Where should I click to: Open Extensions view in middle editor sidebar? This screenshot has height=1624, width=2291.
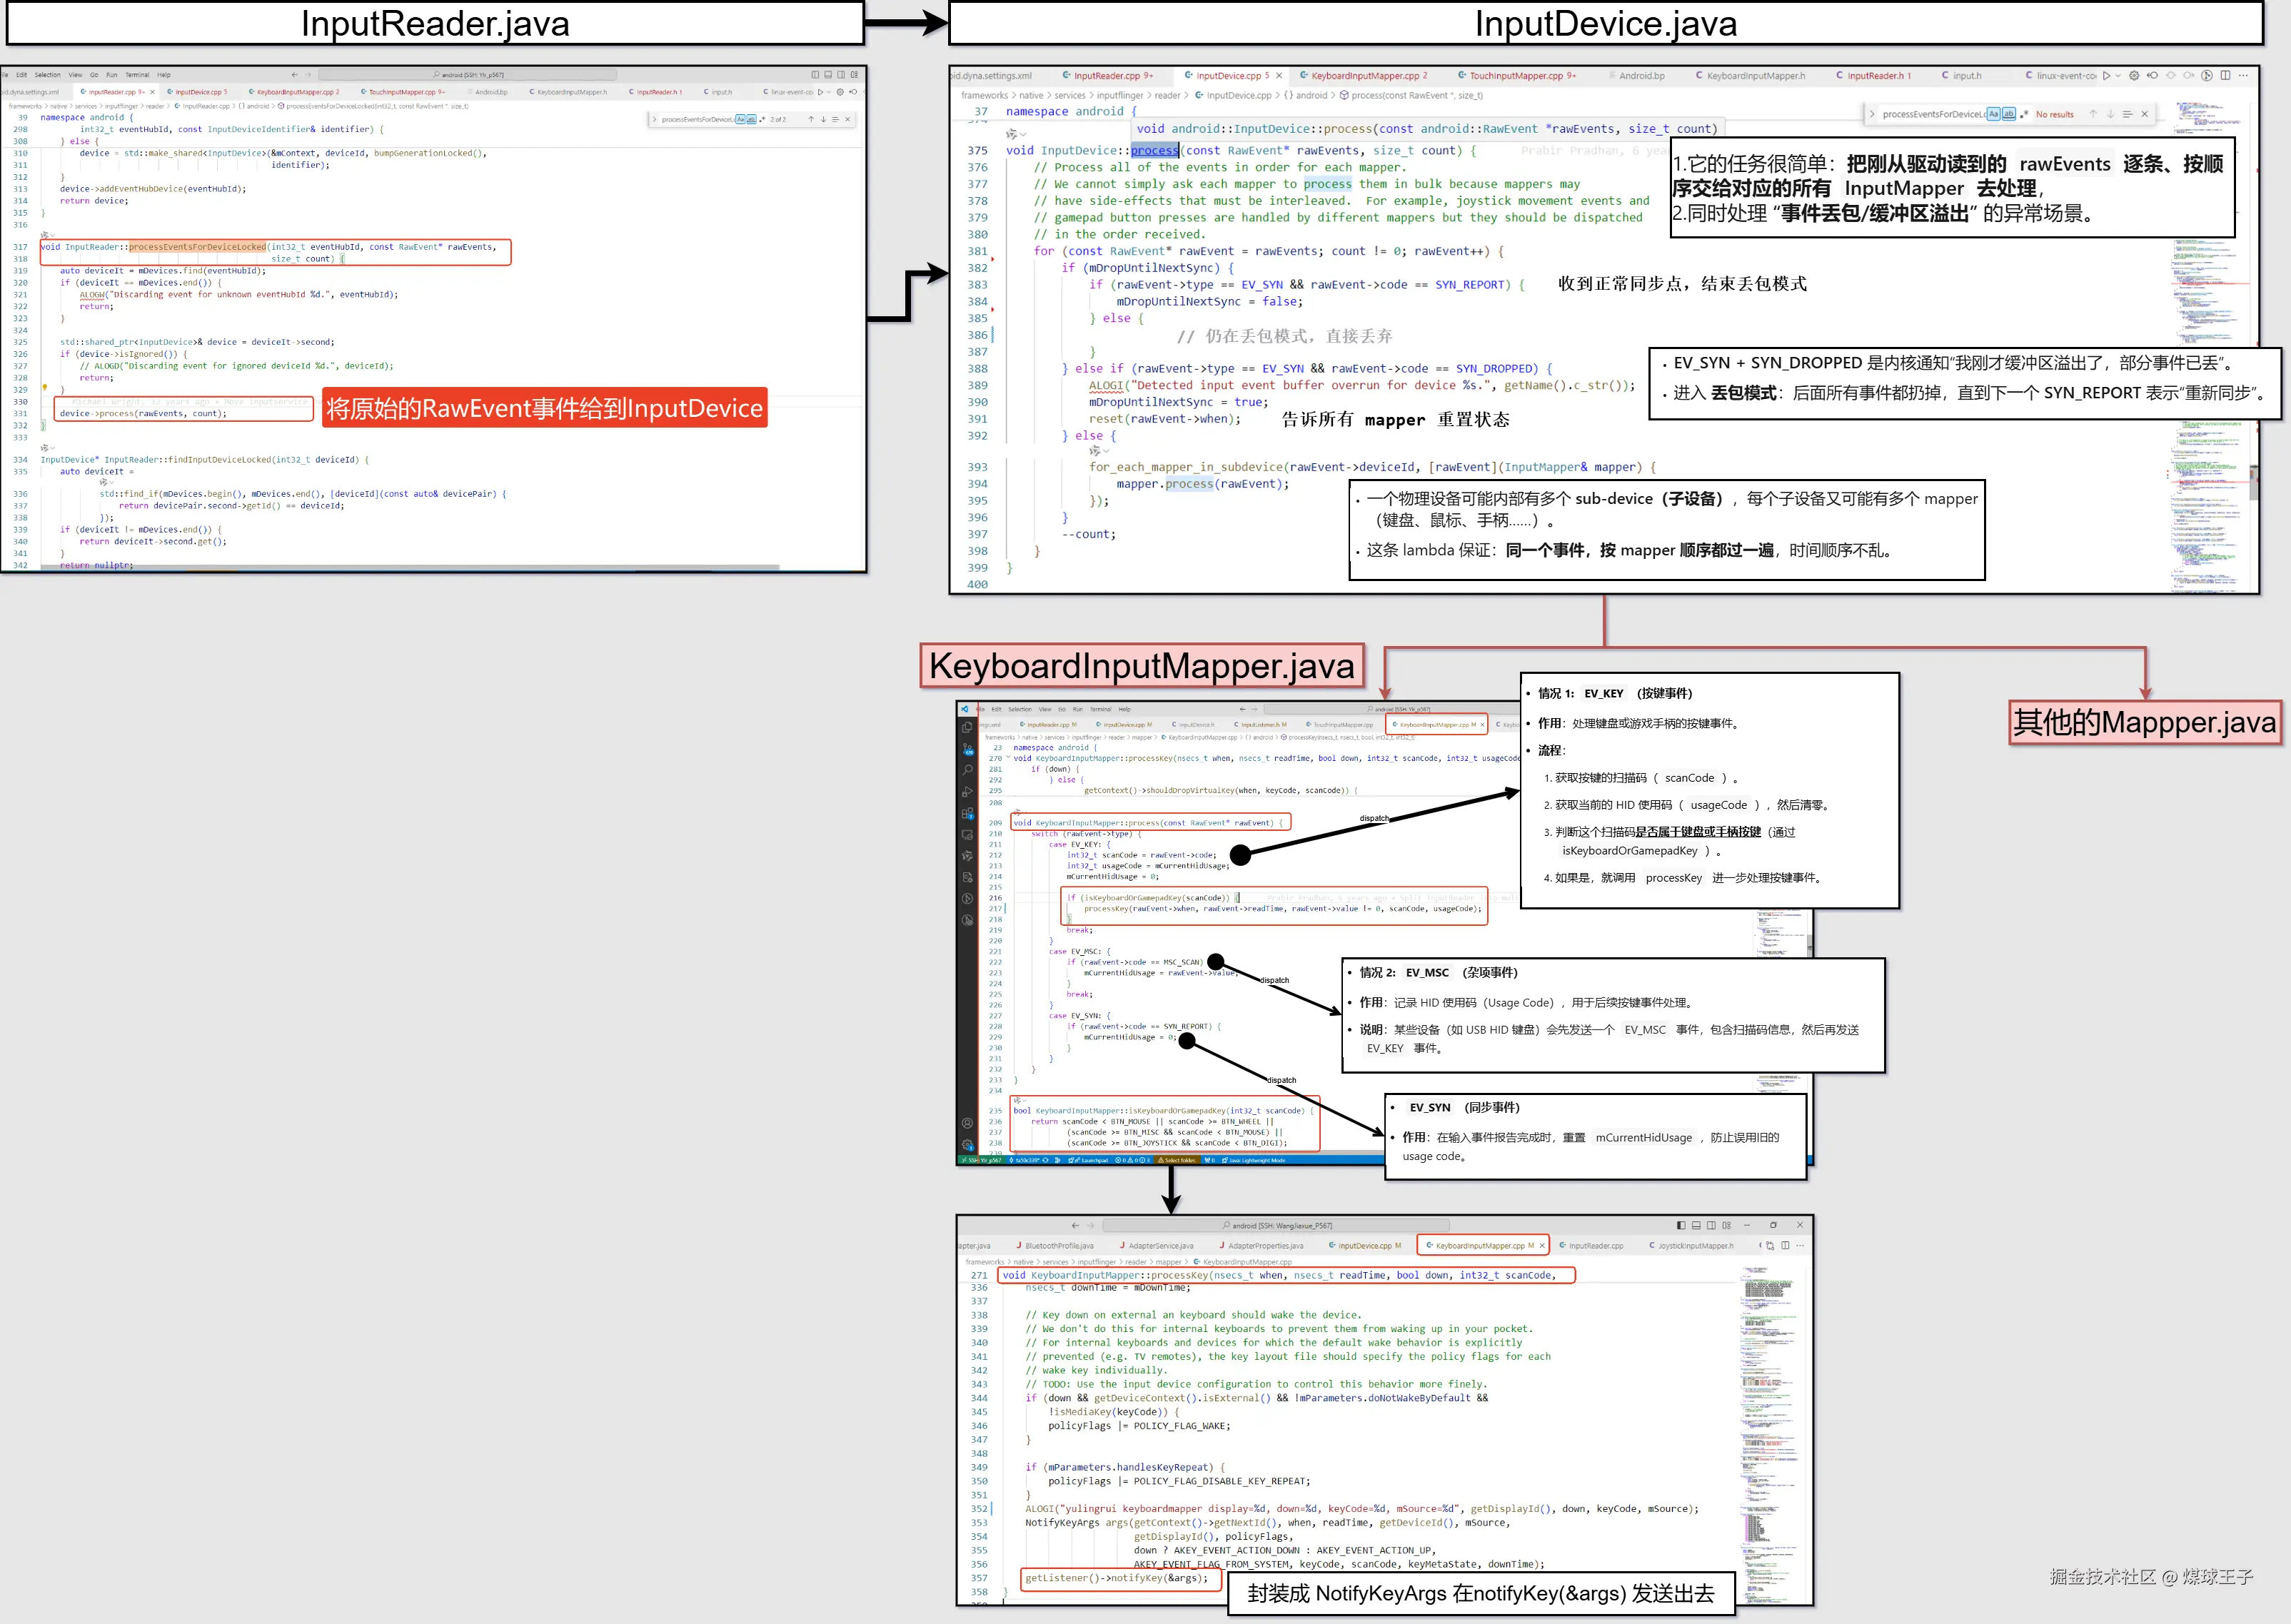pos(967,813)
